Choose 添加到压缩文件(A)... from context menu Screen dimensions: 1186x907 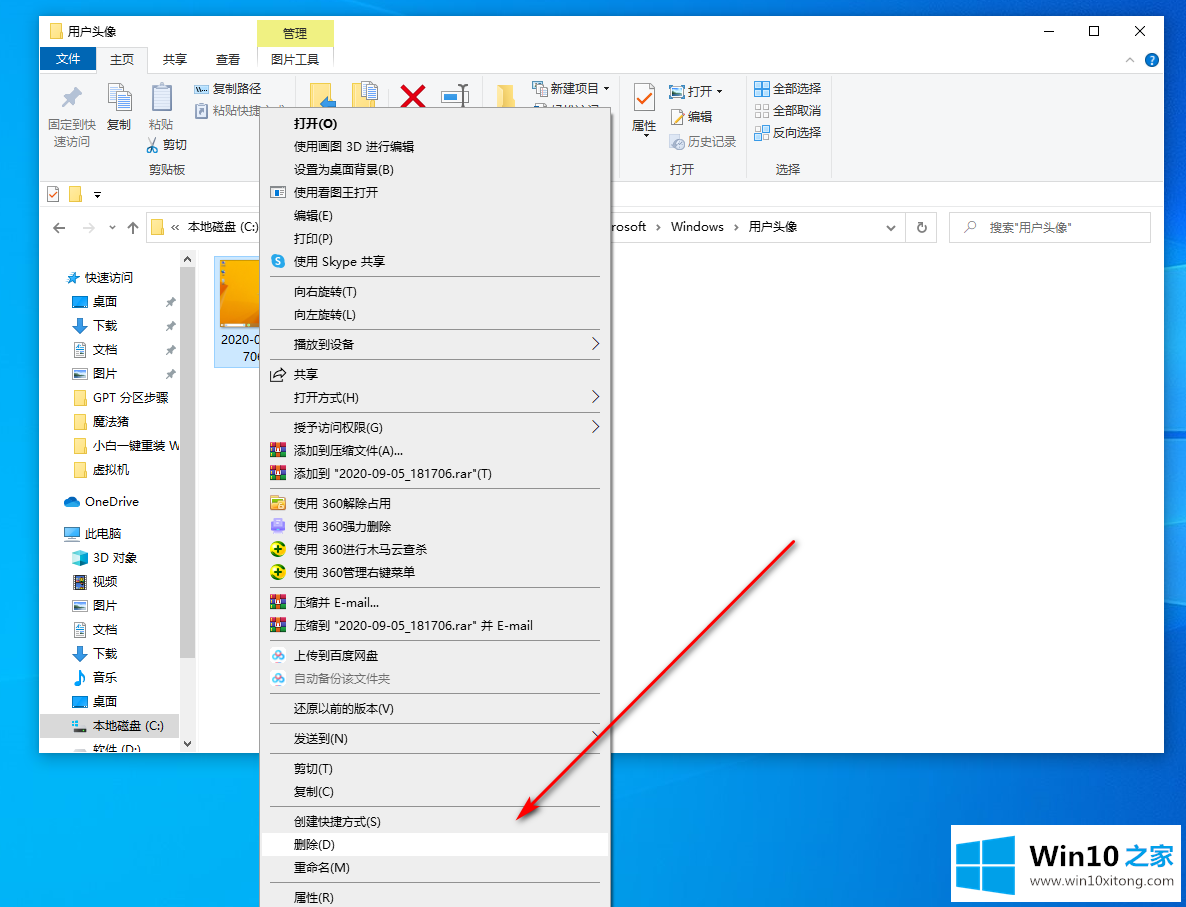pyautogui.click(x=435, y=450)
